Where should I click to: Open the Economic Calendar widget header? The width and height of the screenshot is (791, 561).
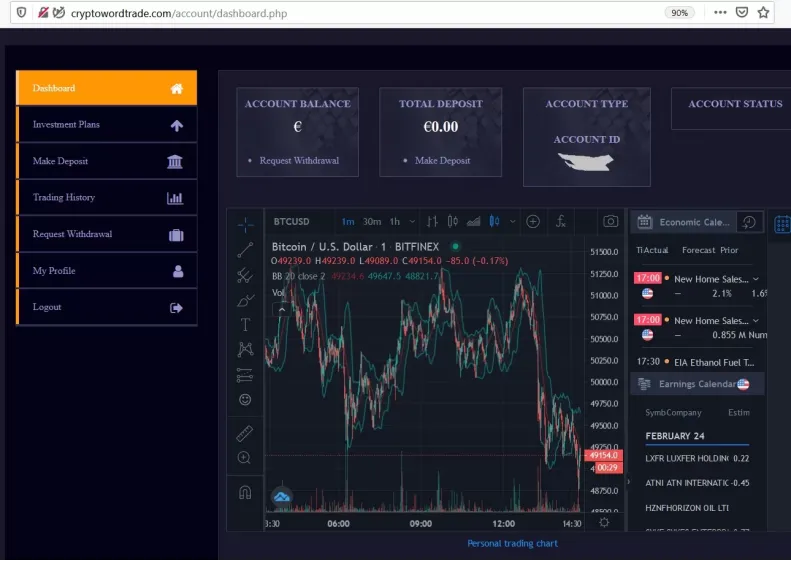683,222
